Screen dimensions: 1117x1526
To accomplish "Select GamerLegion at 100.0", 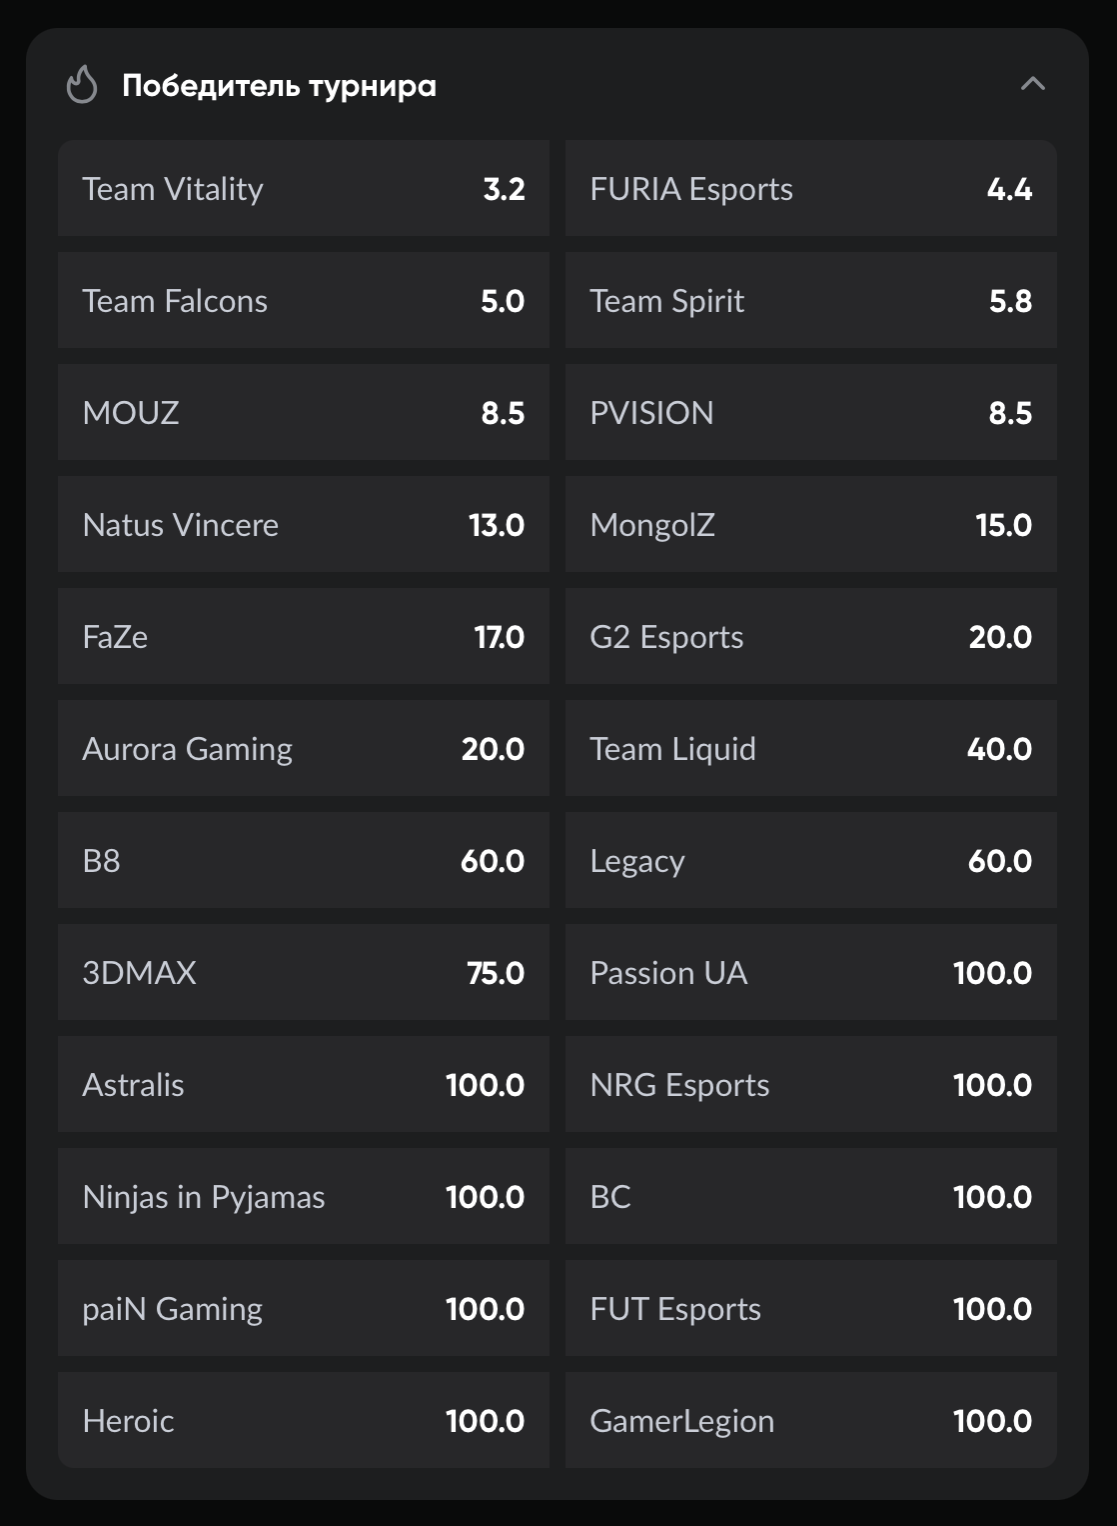I will point(810,1421).
